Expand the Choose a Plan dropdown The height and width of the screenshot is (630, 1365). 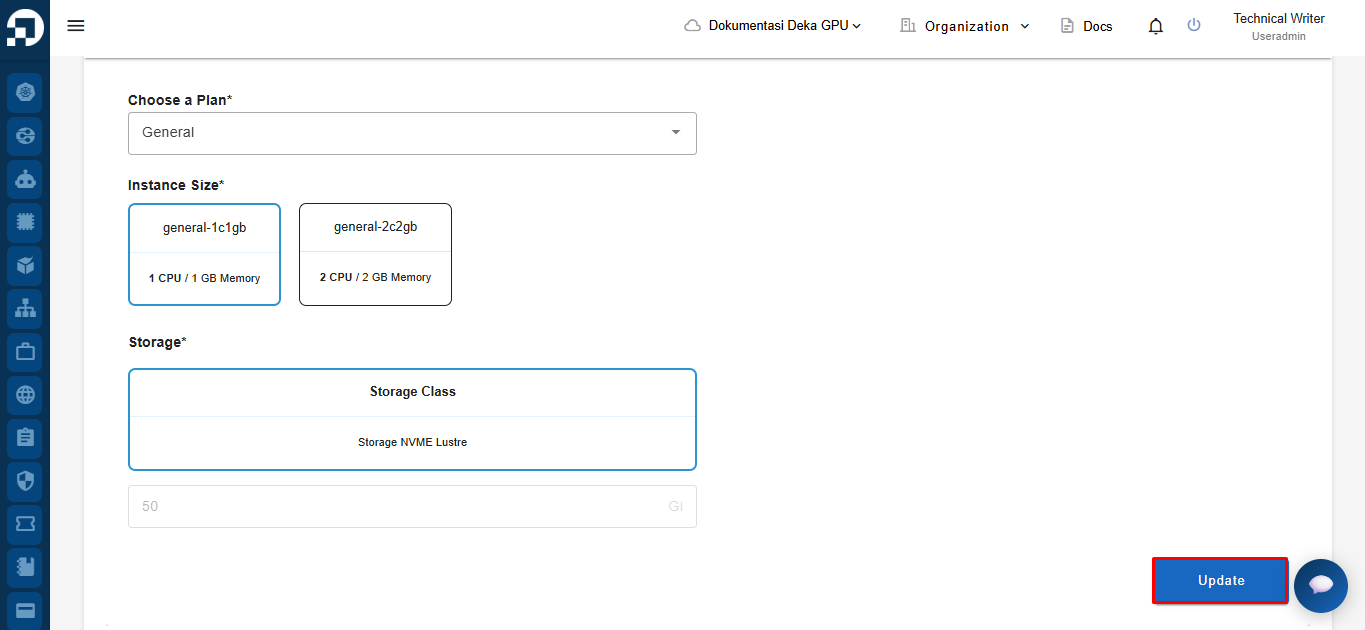pyautogui.click(x=412, y=133)
